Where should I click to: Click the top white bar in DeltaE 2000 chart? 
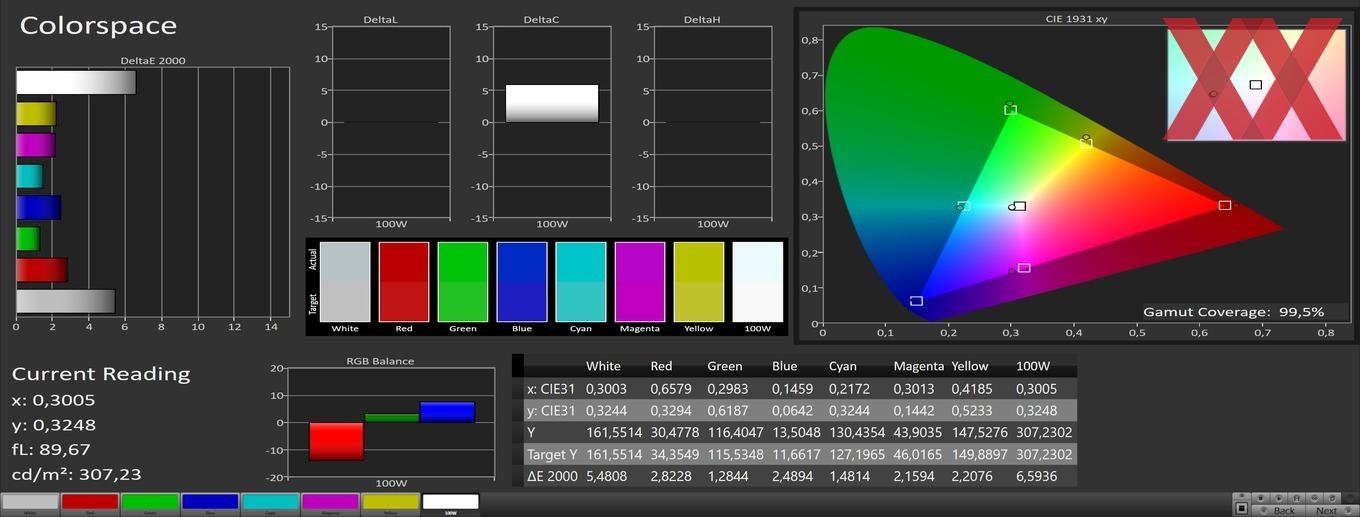tap(76, 82)
